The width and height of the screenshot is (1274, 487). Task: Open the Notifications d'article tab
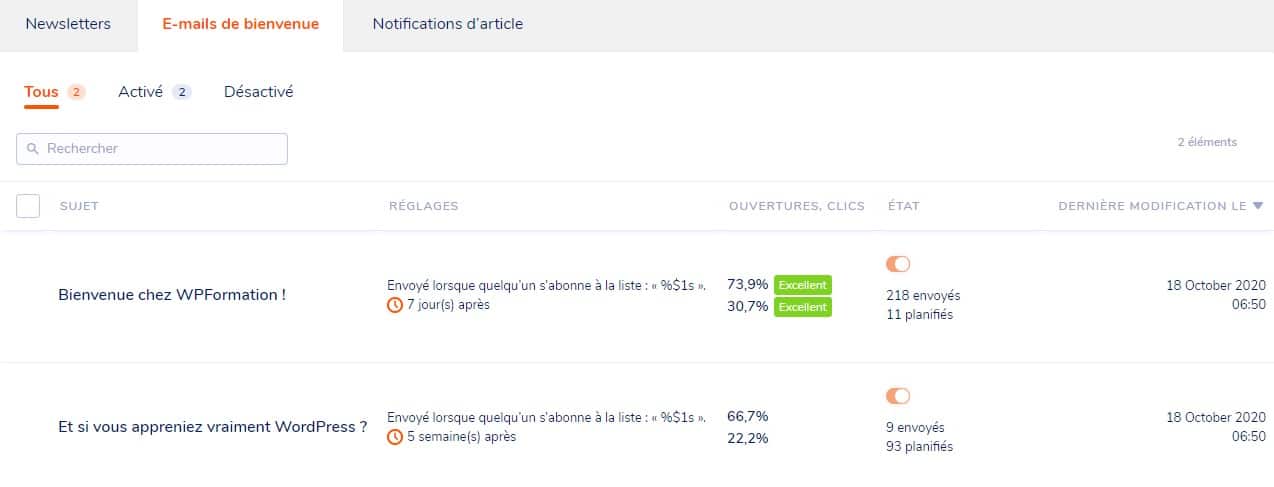coord(447,24)
